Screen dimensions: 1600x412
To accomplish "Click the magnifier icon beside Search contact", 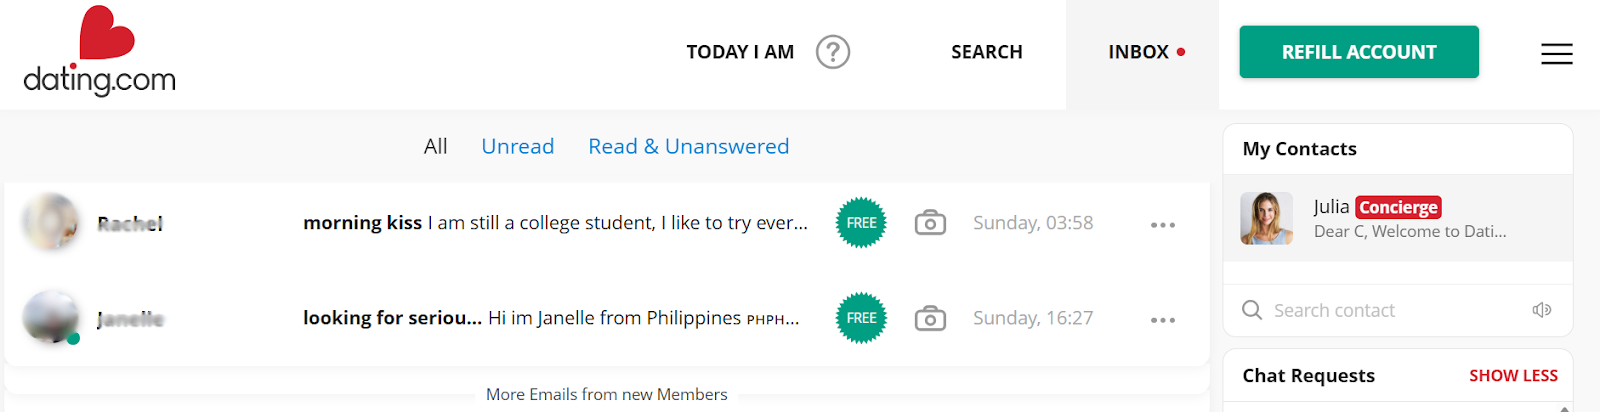I will click(x=1252, y=310).
